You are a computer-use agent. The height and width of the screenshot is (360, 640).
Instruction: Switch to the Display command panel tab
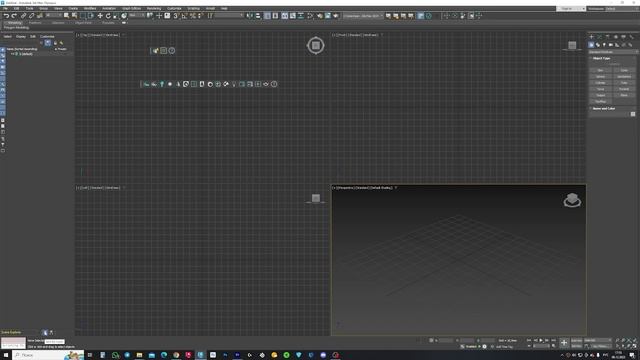[623, 37]
